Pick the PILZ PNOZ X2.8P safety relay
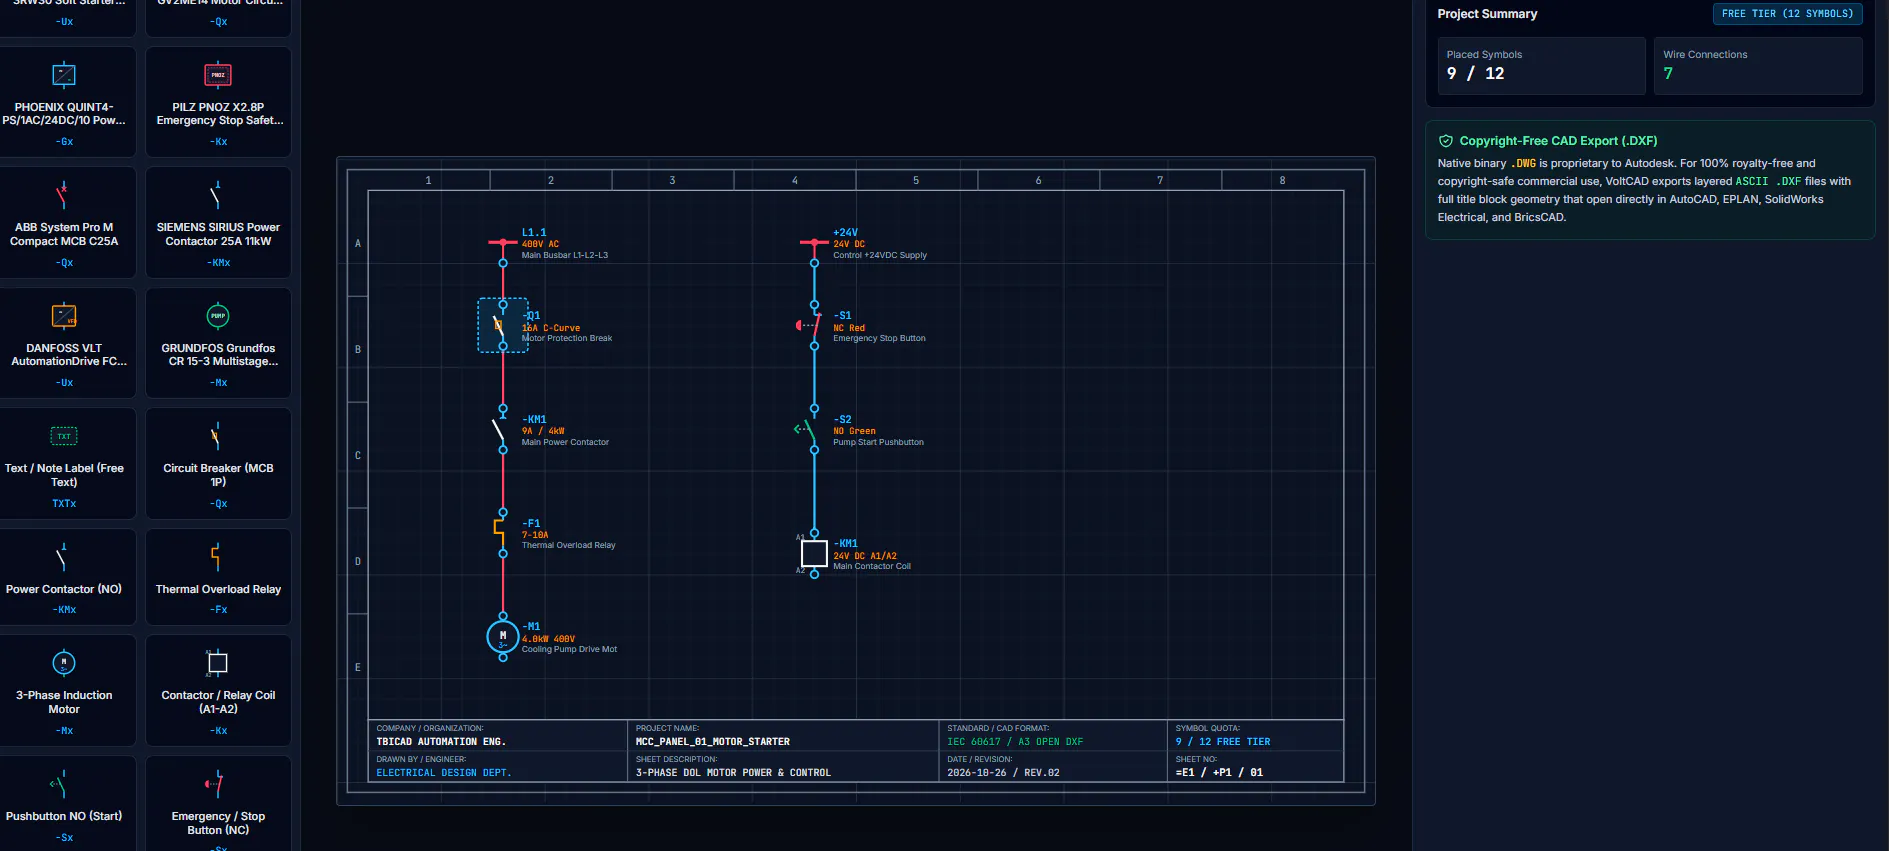The image size is (1889, 851). pyautogui.click(x=218, y=102)
